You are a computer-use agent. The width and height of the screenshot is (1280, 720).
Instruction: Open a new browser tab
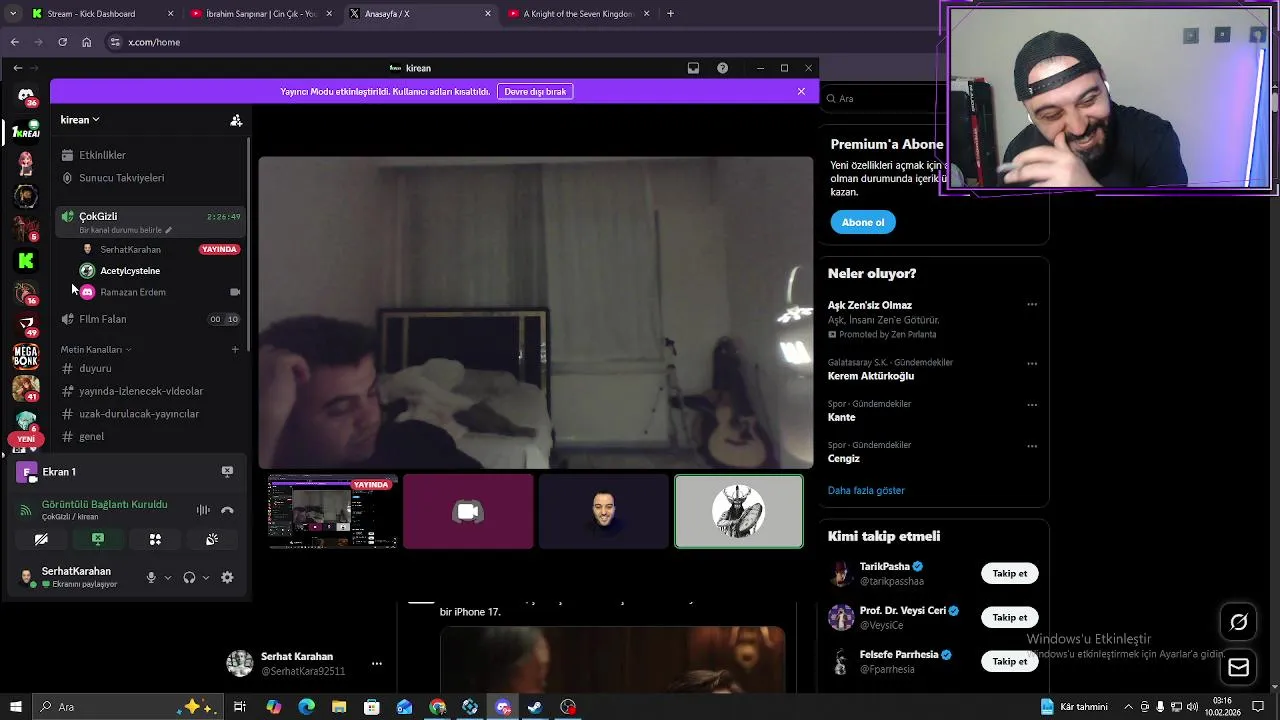(670, 14)
